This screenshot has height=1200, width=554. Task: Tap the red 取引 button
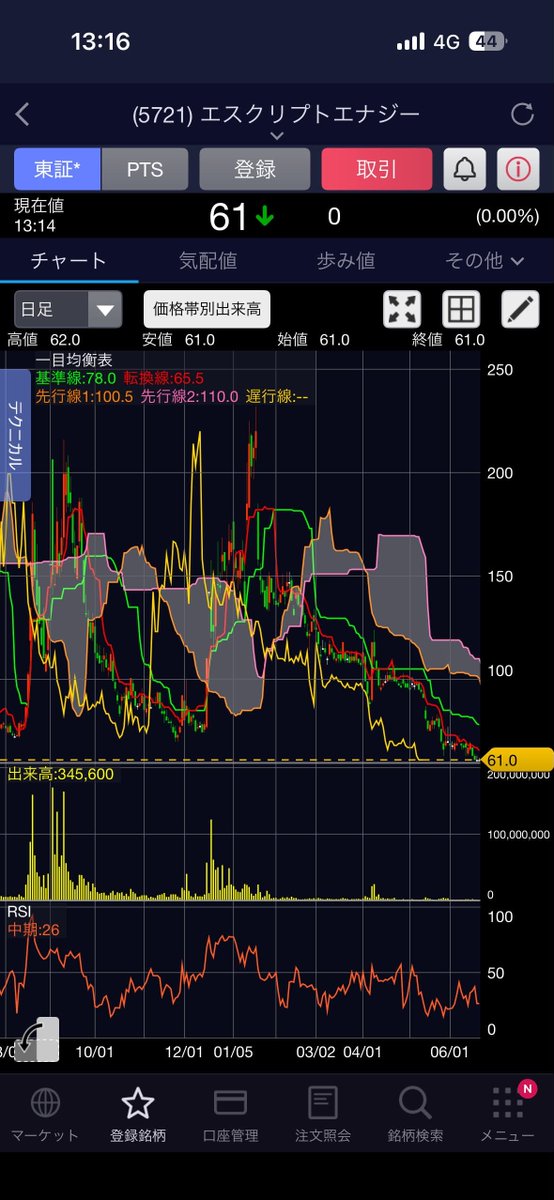coord(377,169)
